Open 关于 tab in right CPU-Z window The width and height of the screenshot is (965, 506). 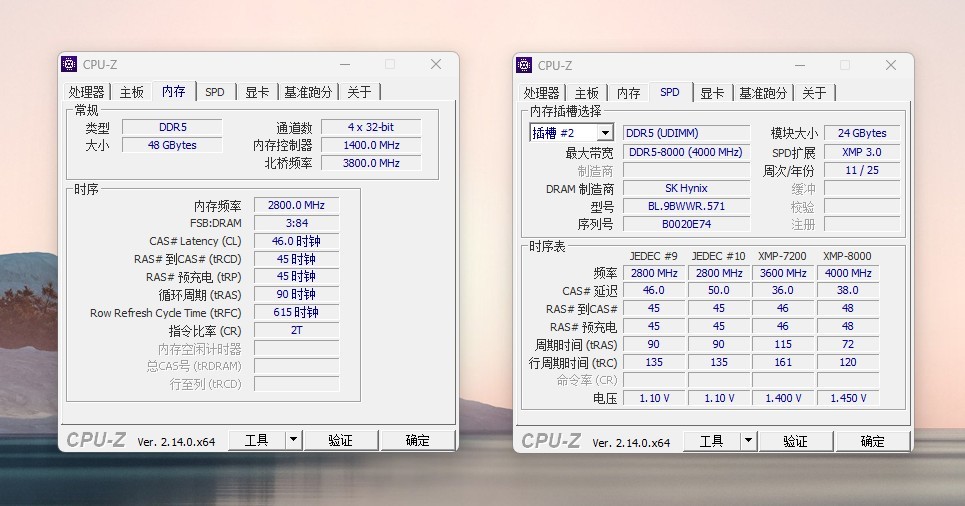click(x=814, y=93)
